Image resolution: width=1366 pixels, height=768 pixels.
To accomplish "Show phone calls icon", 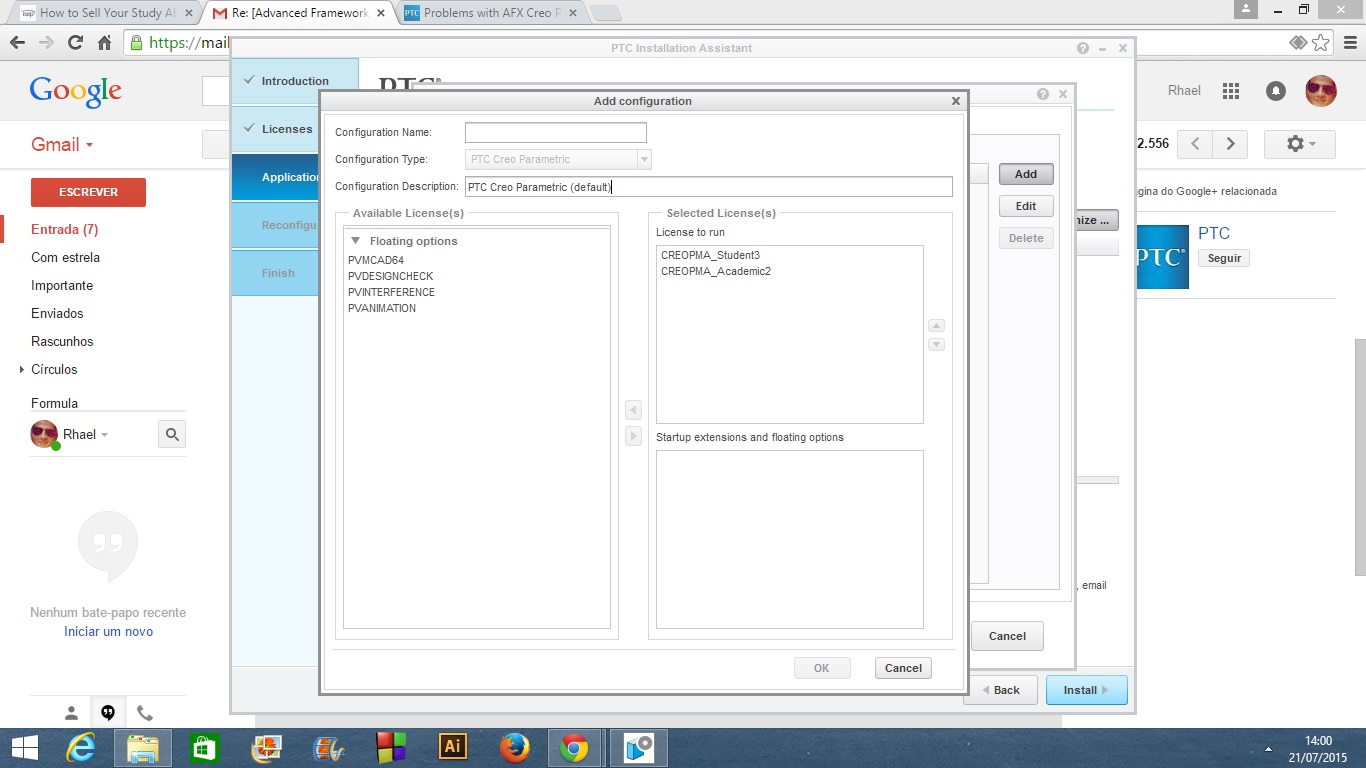I will click(x=145, y=713).
